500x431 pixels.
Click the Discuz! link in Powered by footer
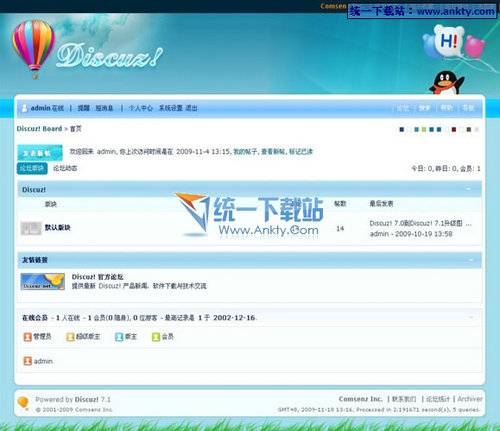point(87,399)
